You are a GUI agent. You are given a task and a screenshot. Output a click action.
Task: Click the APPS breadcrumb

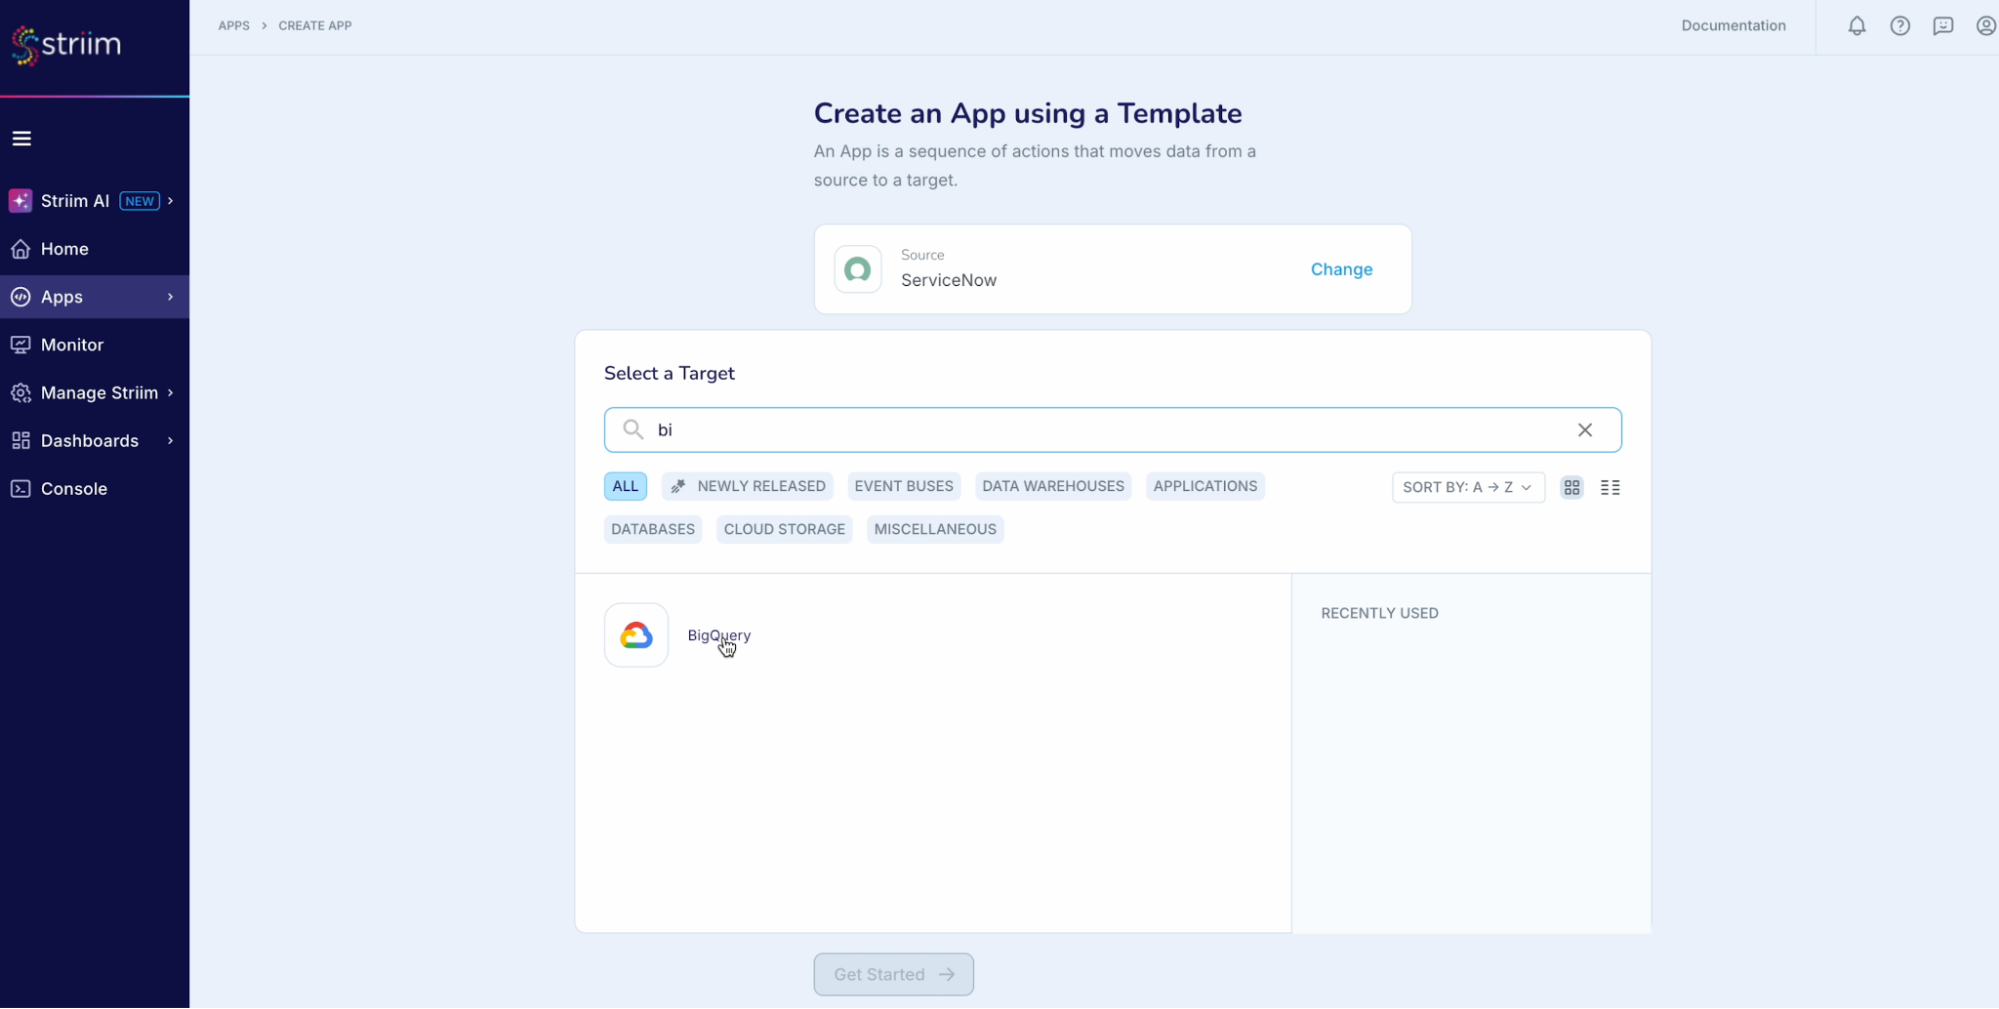point(234,26)
